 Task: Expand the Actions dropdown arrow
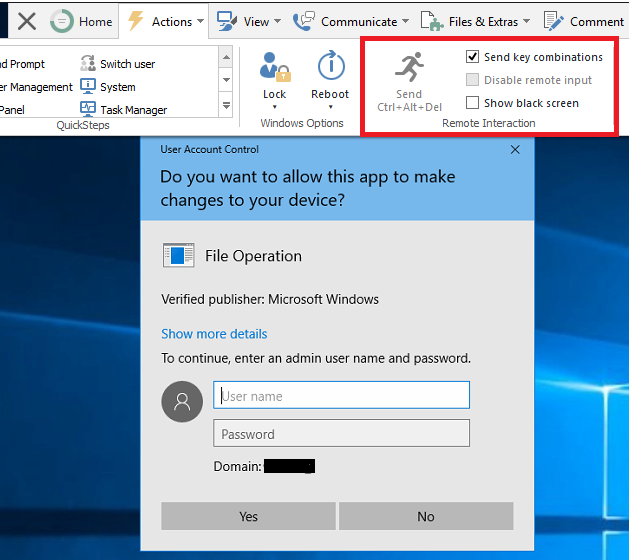(200, 21)
